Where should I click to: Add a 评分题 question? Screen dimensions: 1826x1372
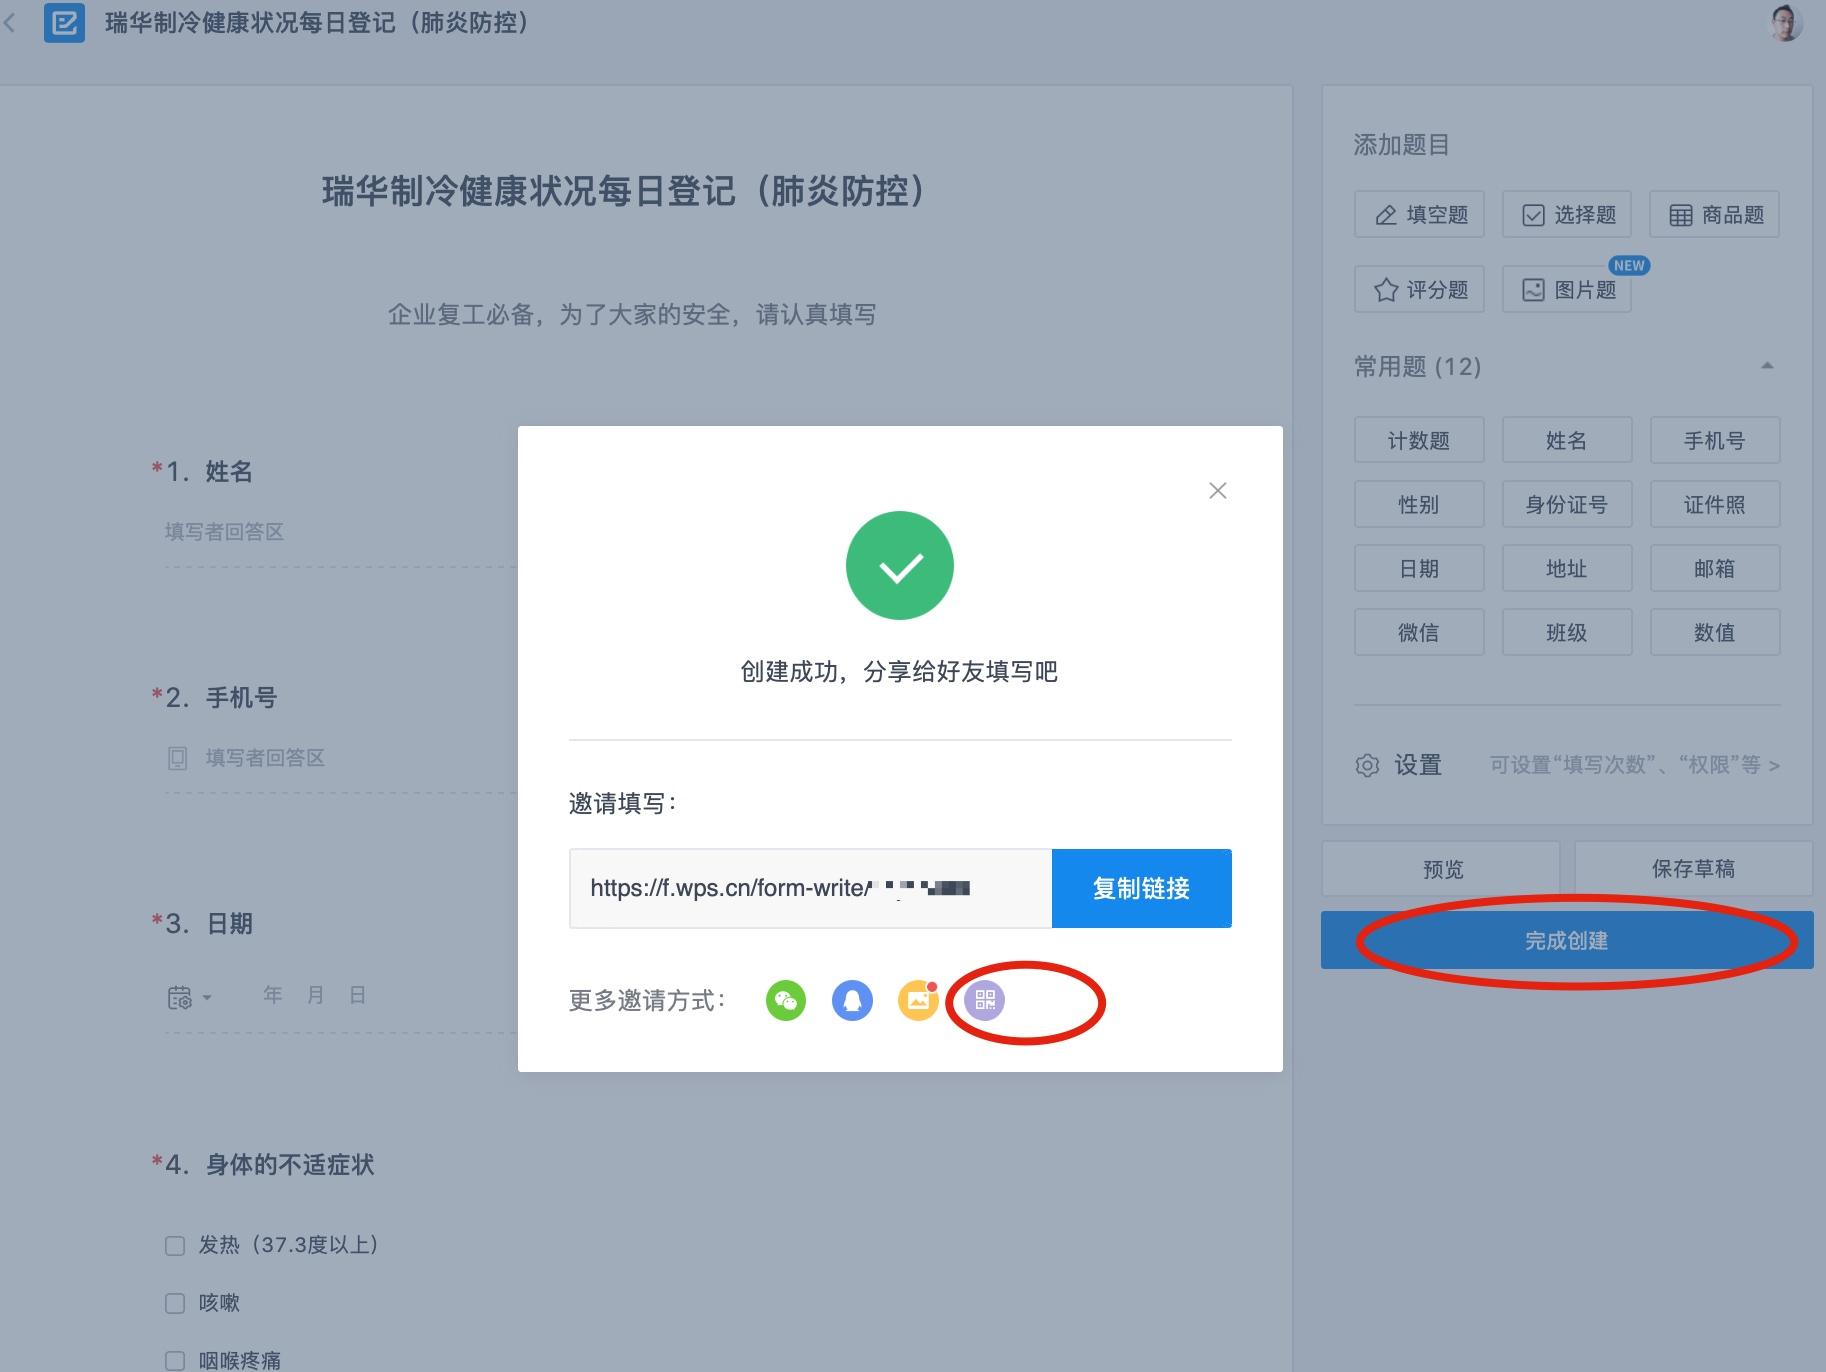(1419, 289)
